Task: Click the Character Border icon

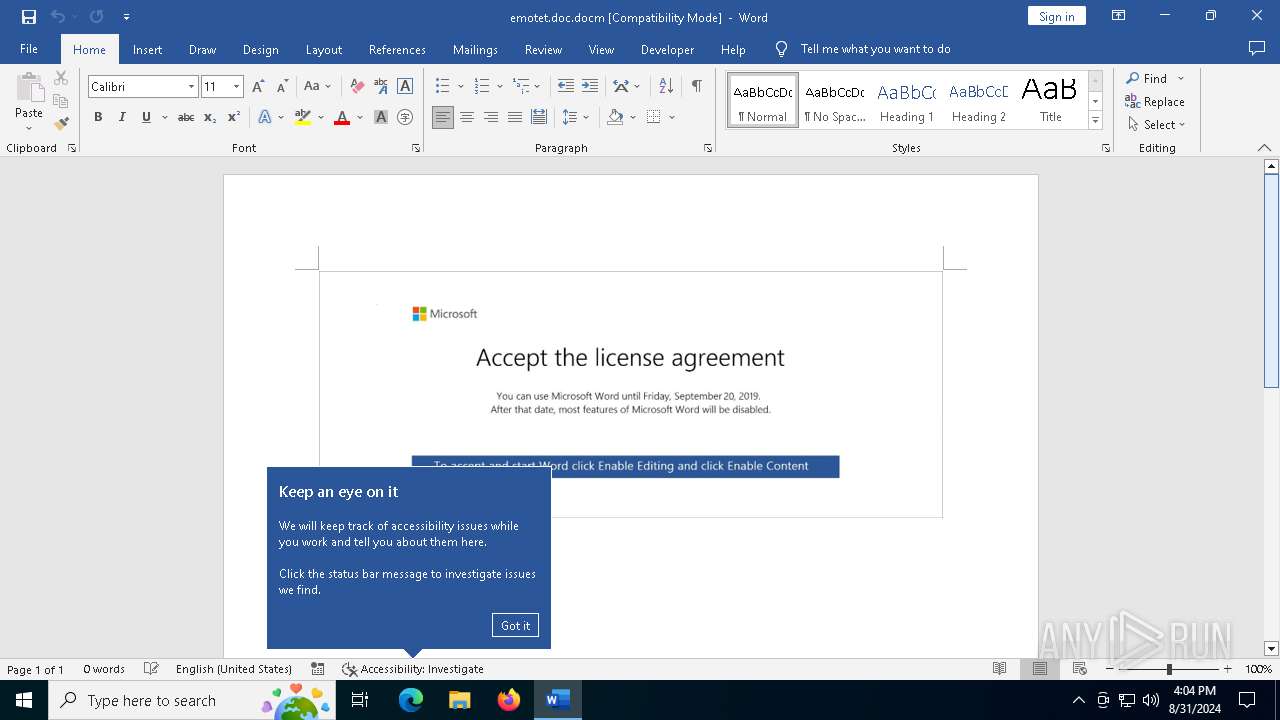Action: tap(405, 86)
